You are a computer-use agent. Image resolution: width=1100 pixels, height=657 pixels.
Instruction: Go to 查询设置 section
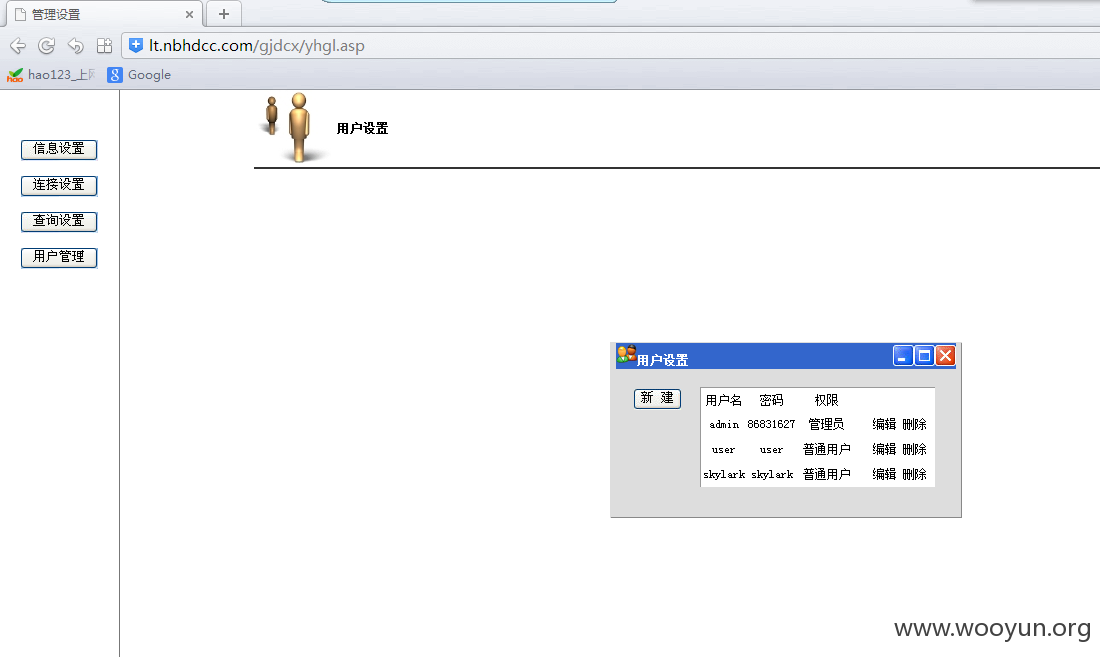pyautogui.click(x=59, y=222)
